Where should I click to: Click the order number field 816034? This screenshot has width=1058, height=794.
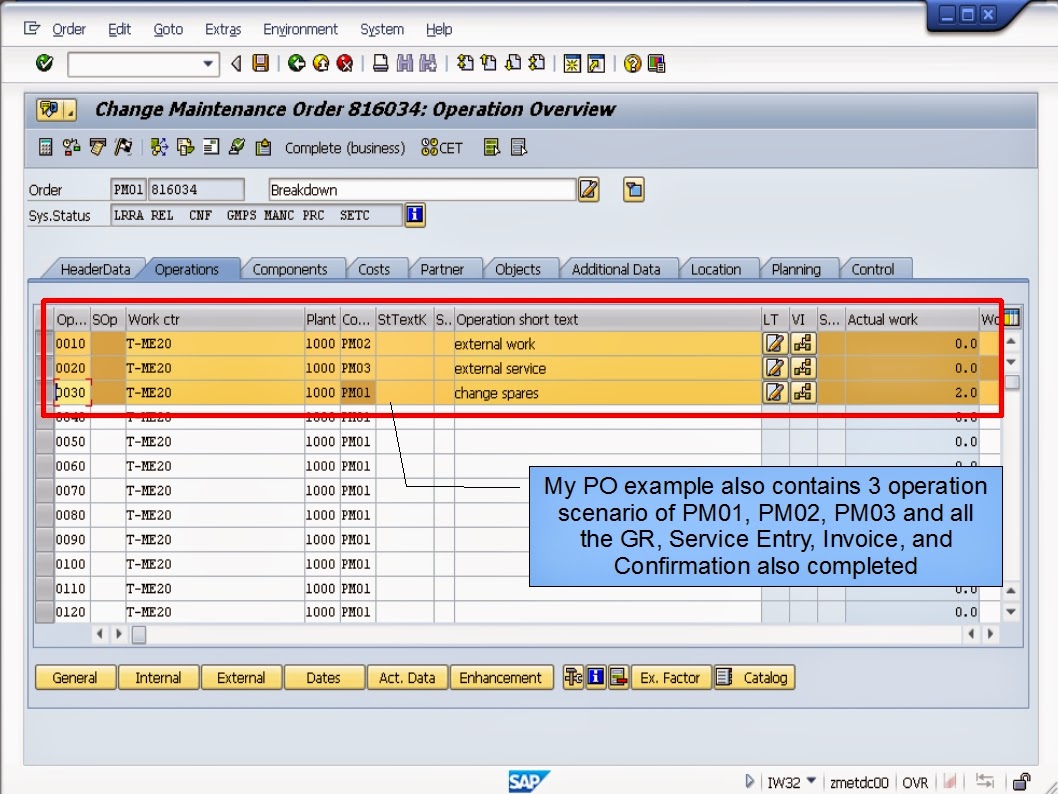tap(196, 190)
